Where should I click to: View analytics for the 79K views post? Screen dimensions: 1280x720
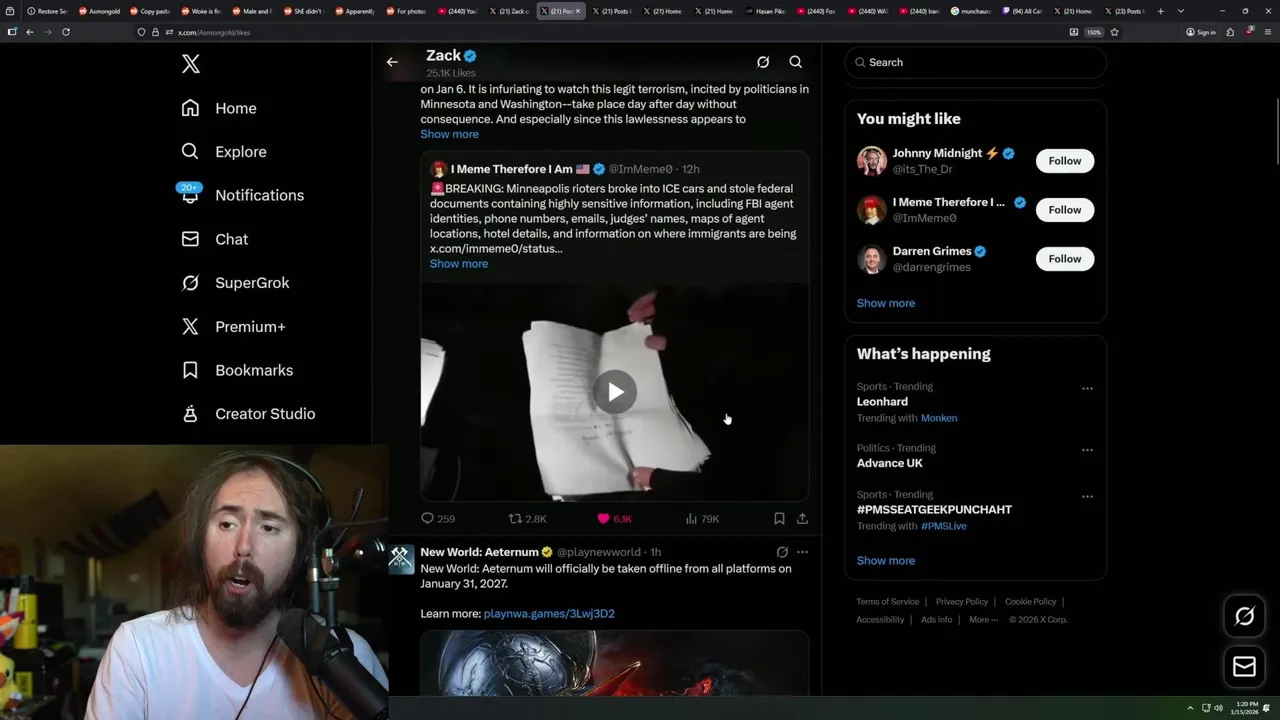702,519
